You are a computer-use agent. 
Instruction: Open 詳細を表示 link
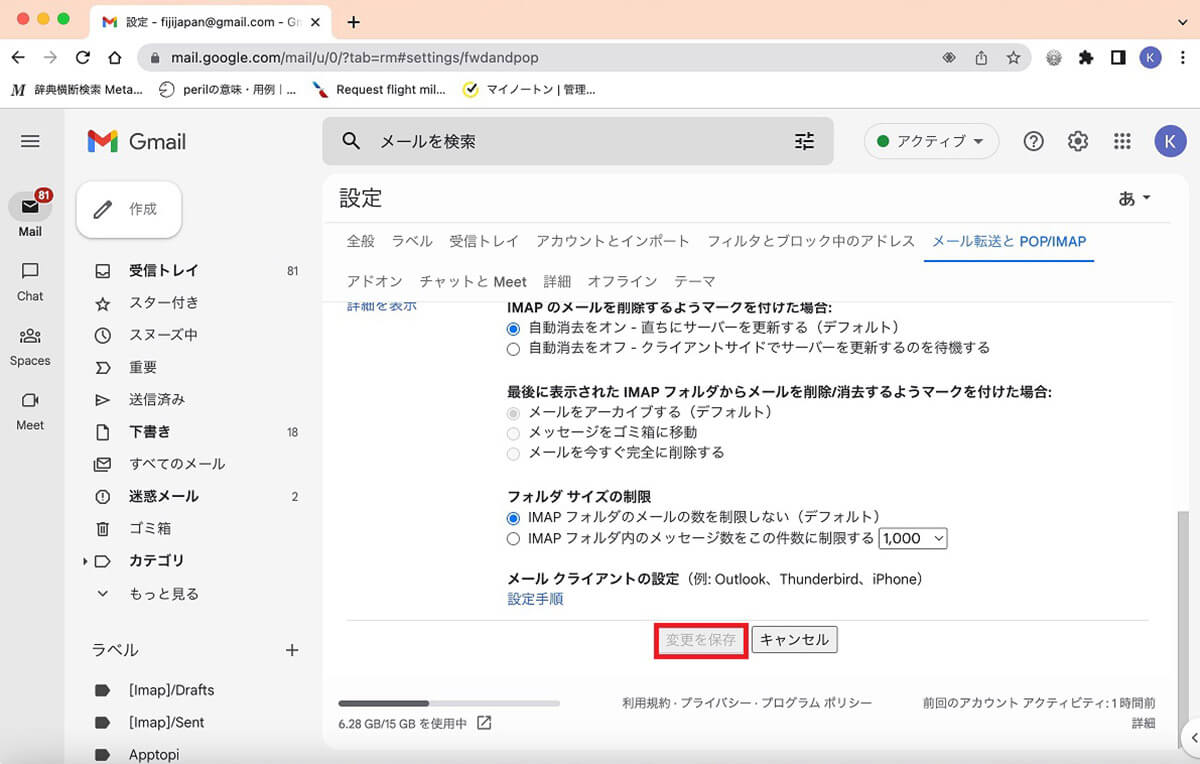click(382, 306)
